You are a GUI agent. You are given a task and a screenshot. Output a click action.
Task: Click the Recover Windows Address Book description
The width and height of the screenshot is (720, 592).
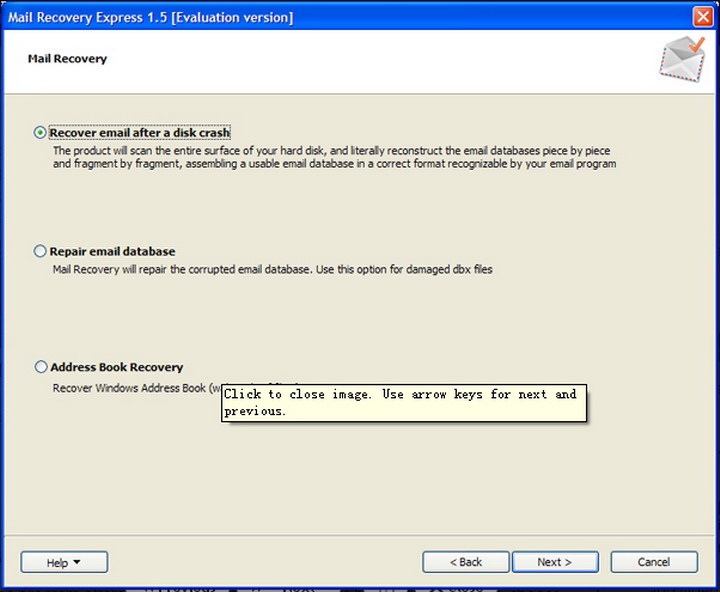[137, 388]
